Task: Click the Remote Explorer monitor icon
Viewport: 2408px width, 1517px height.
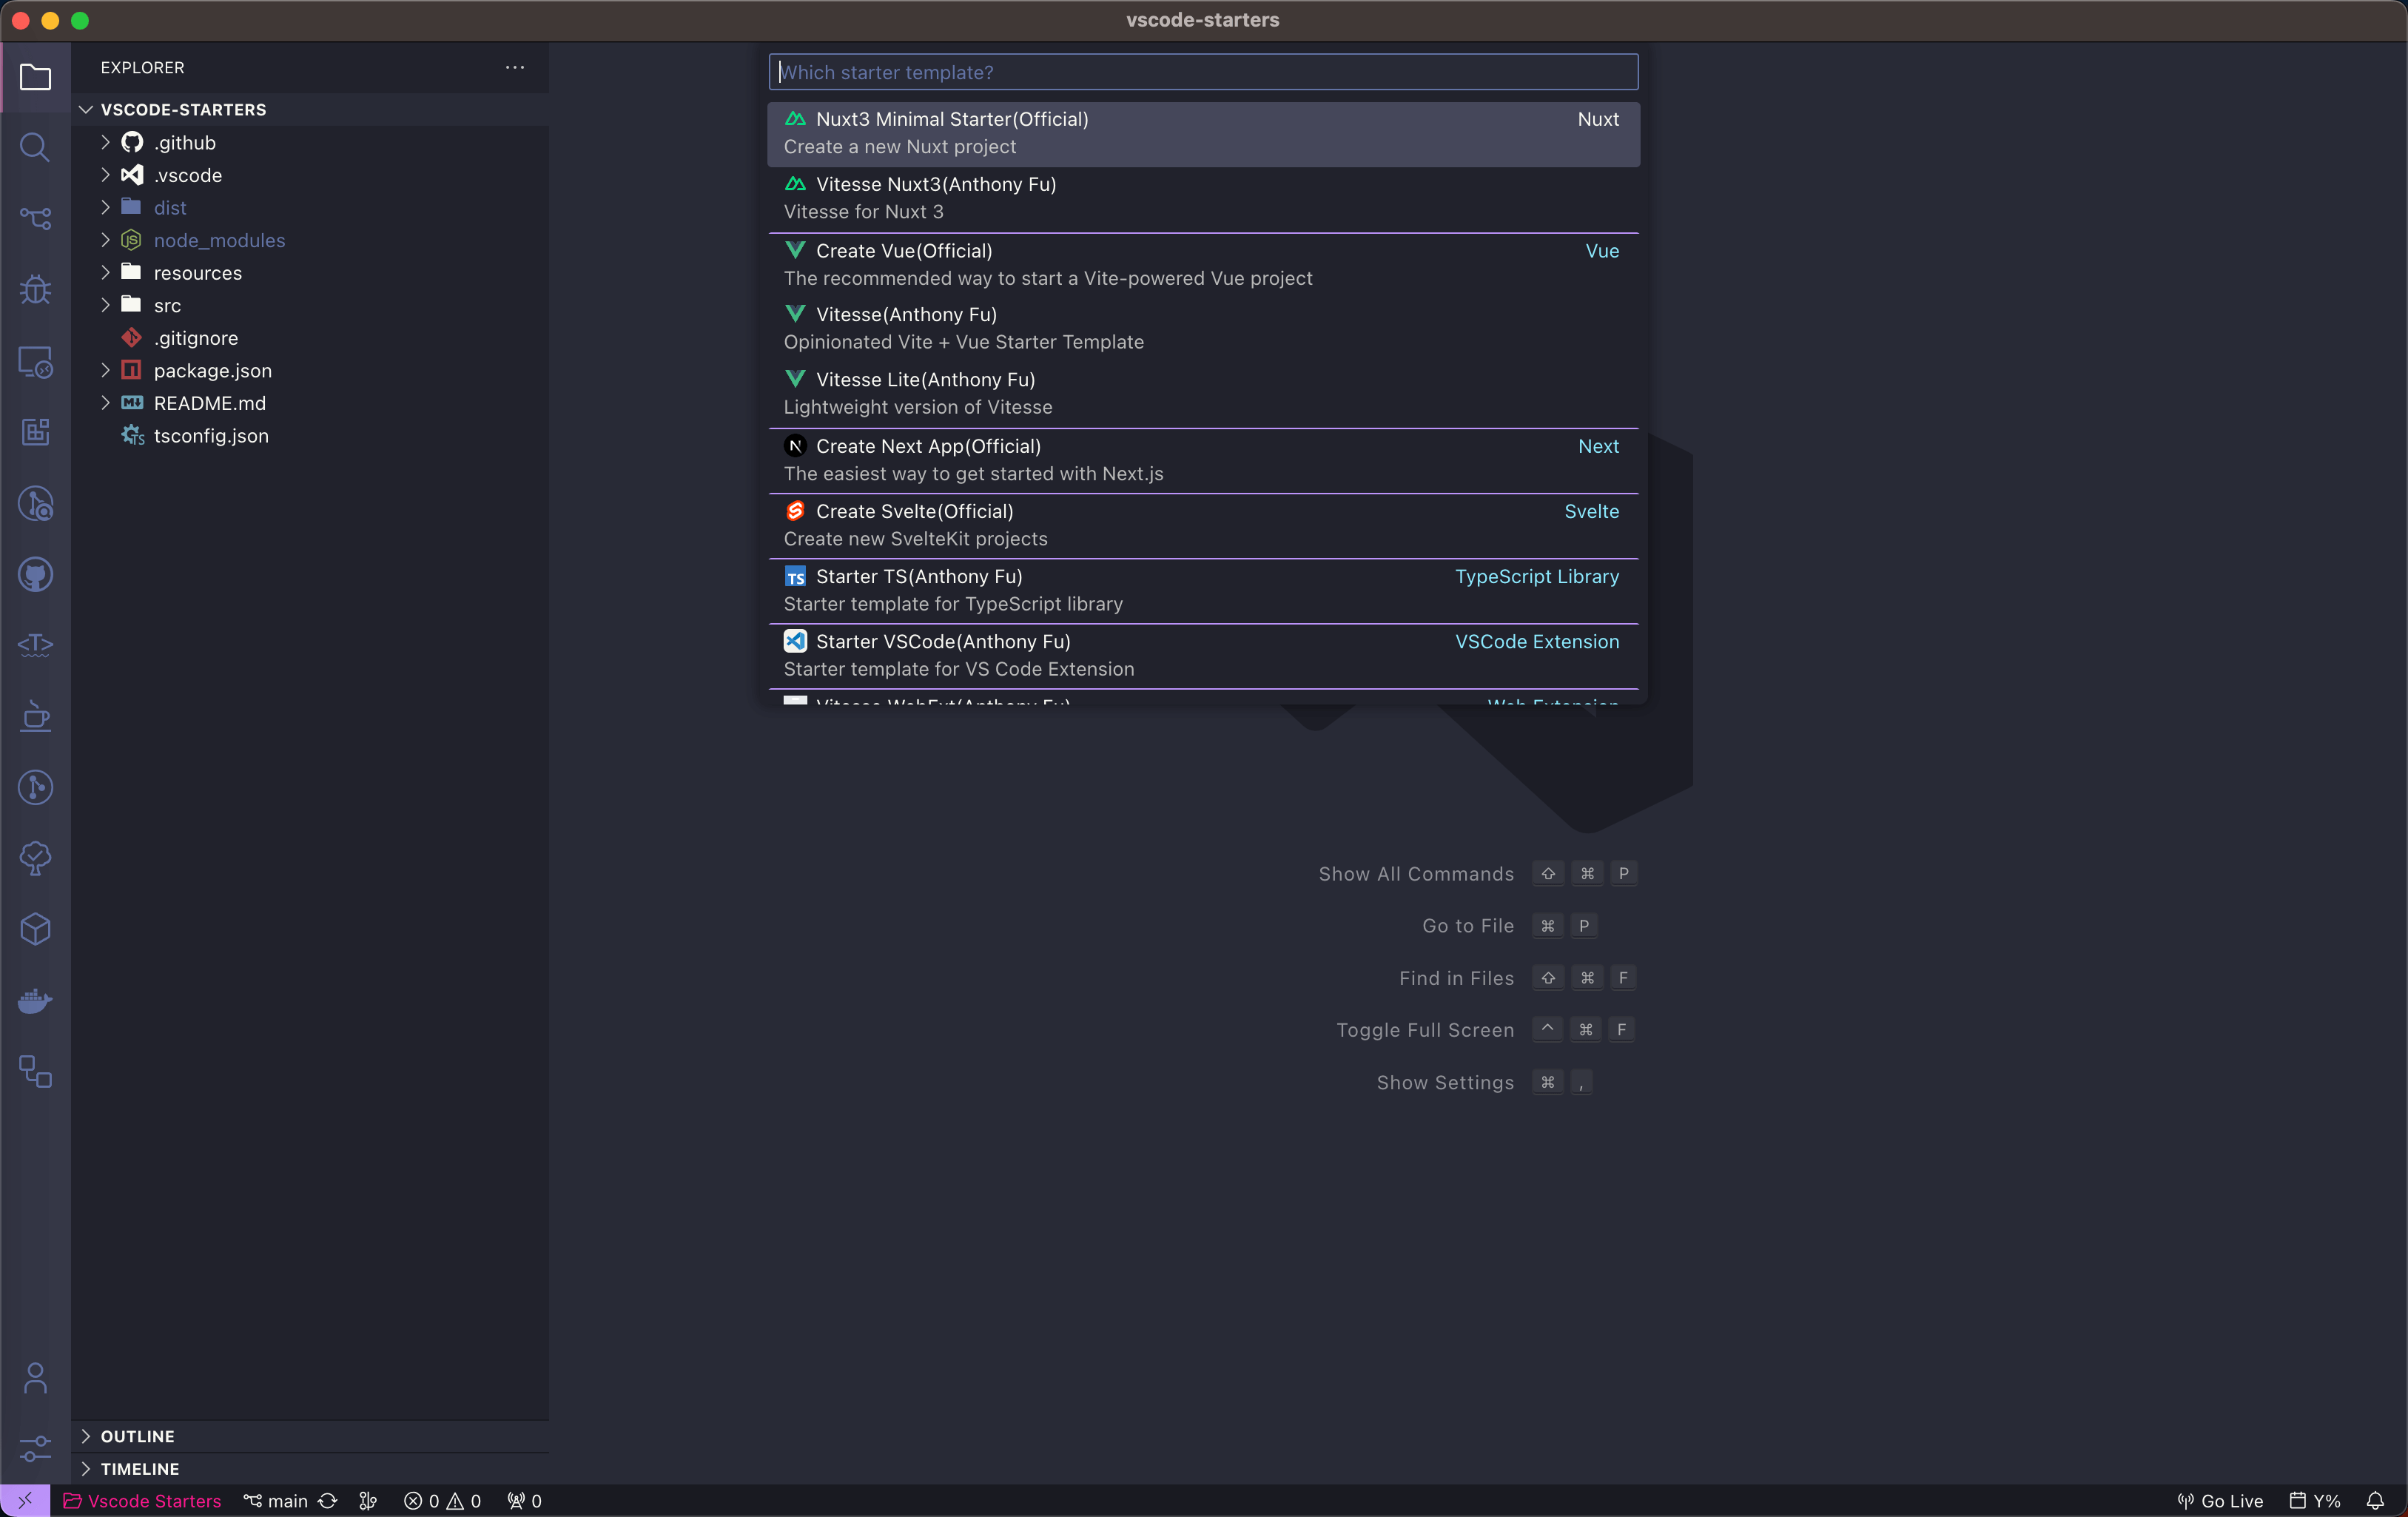Action: tap(35, 362)
